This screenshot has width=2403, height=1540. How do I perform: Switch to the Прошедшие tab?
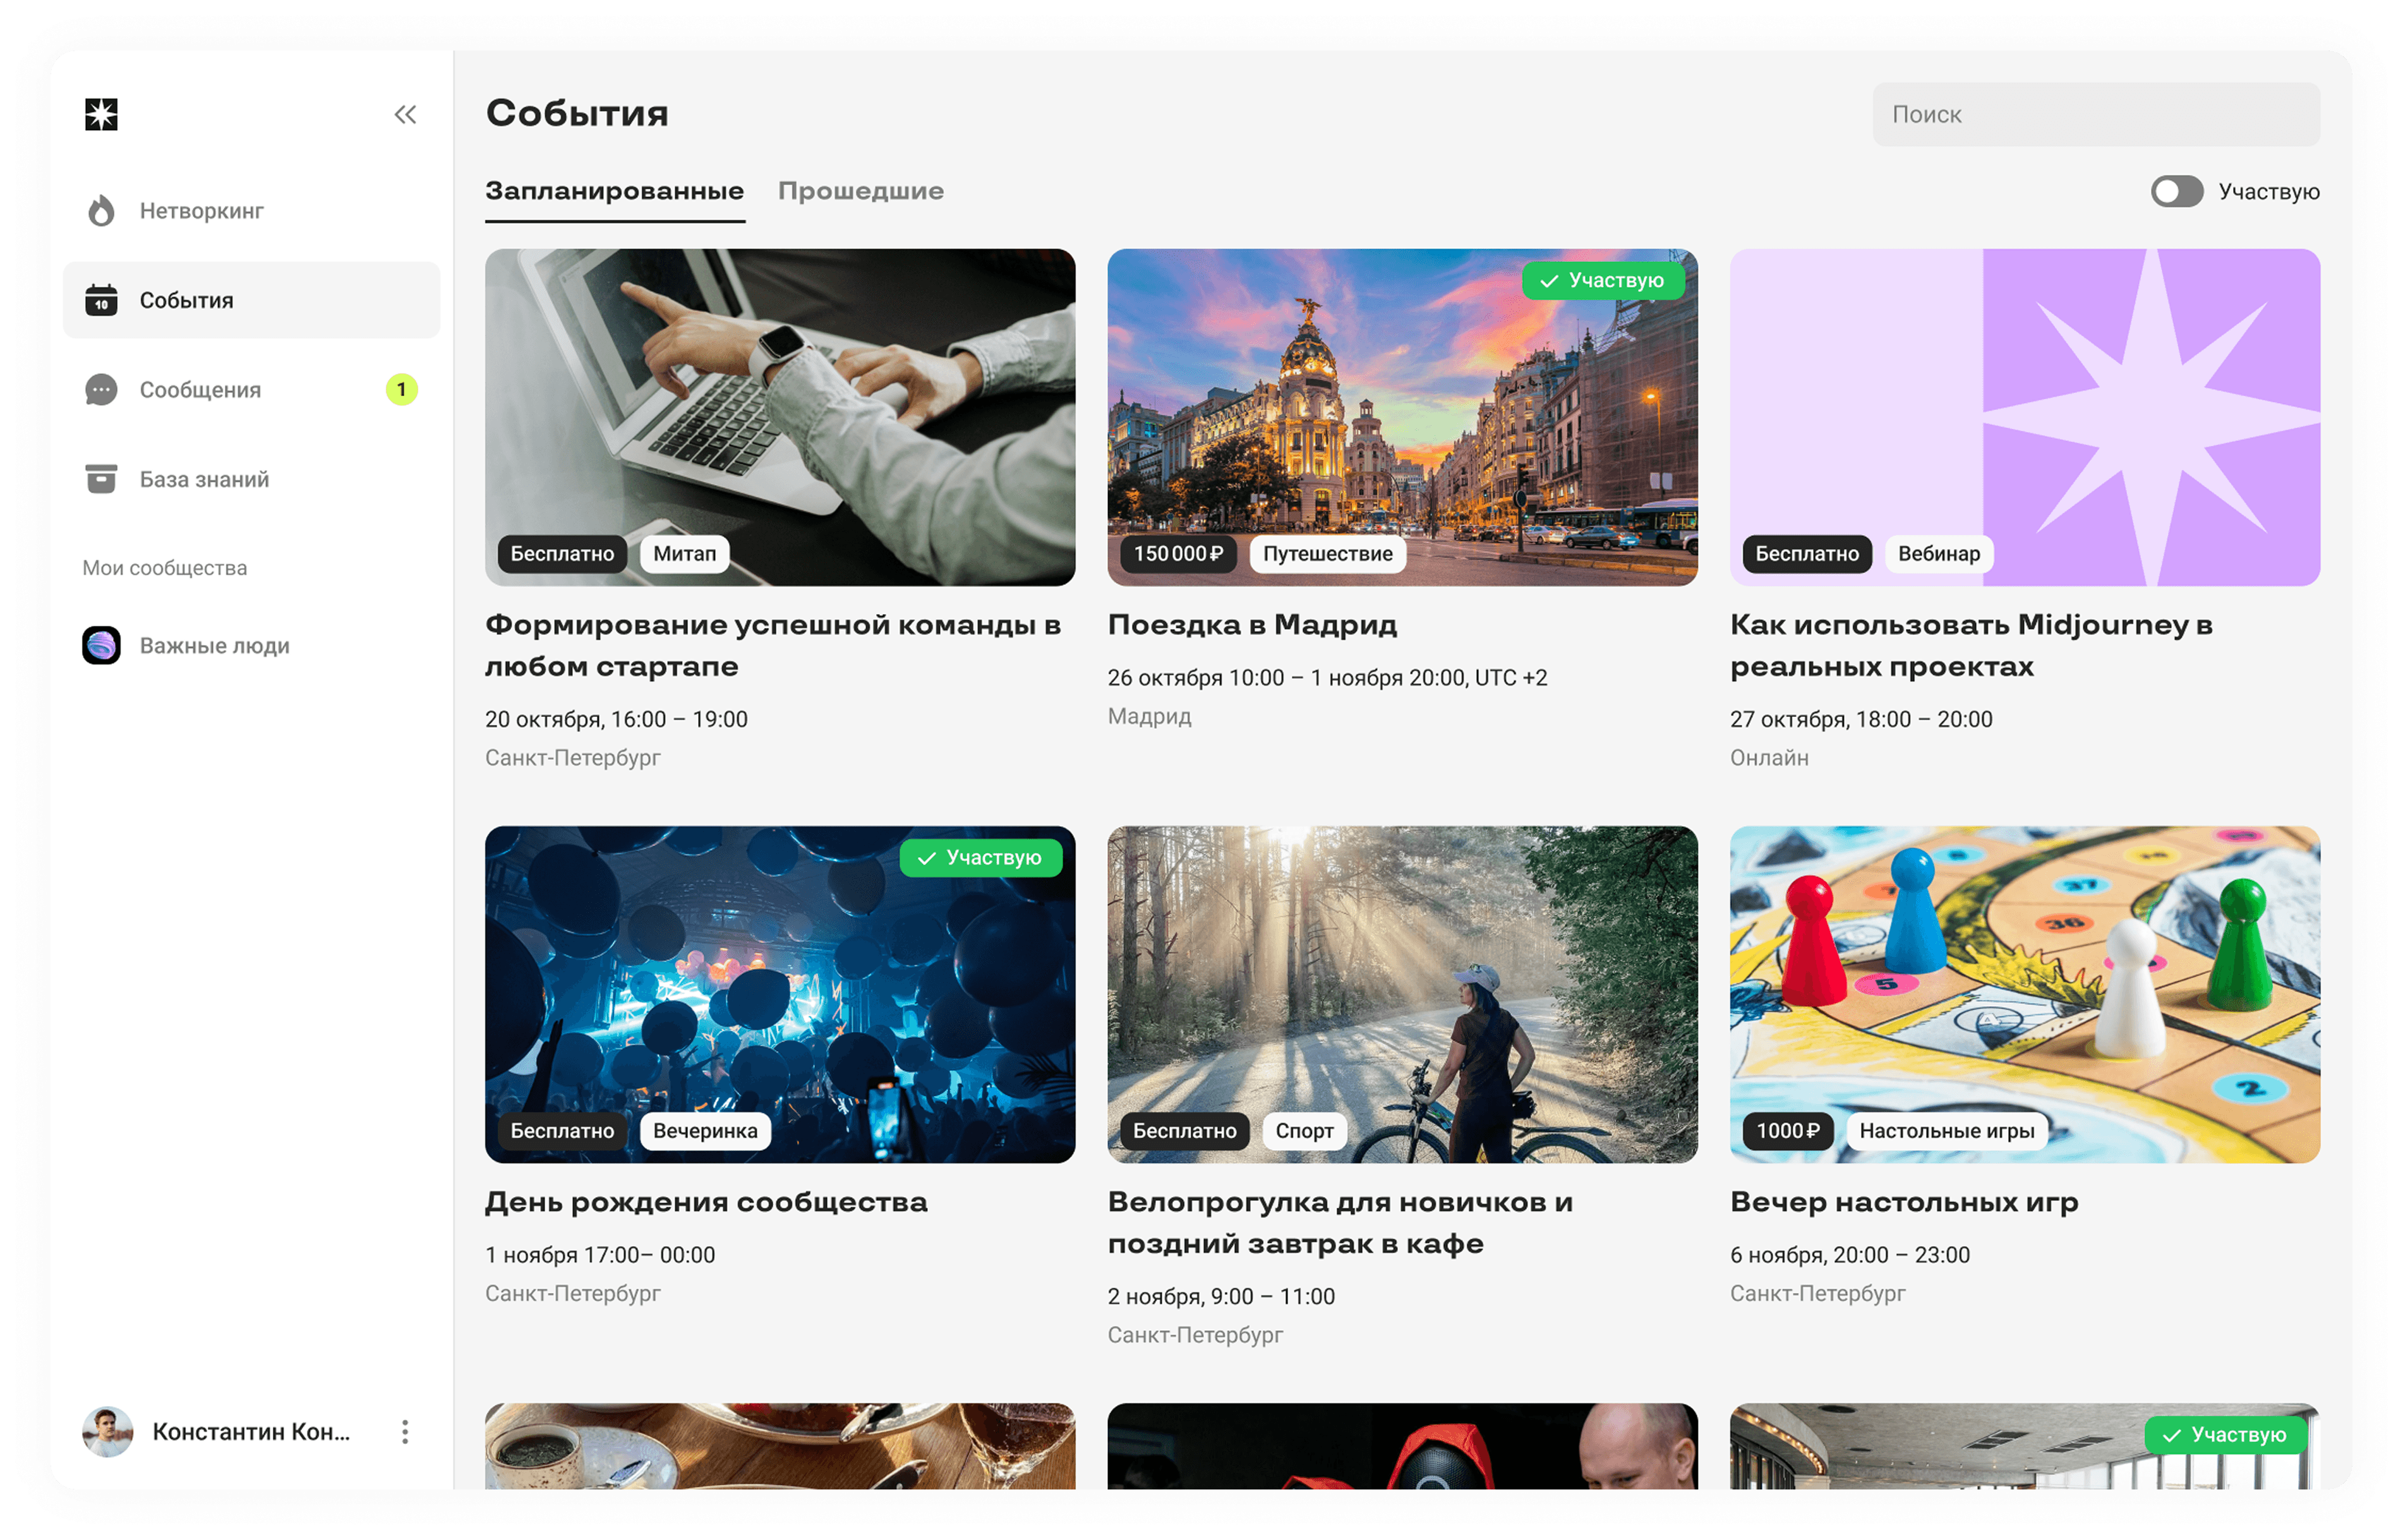(x=861, y=191)
